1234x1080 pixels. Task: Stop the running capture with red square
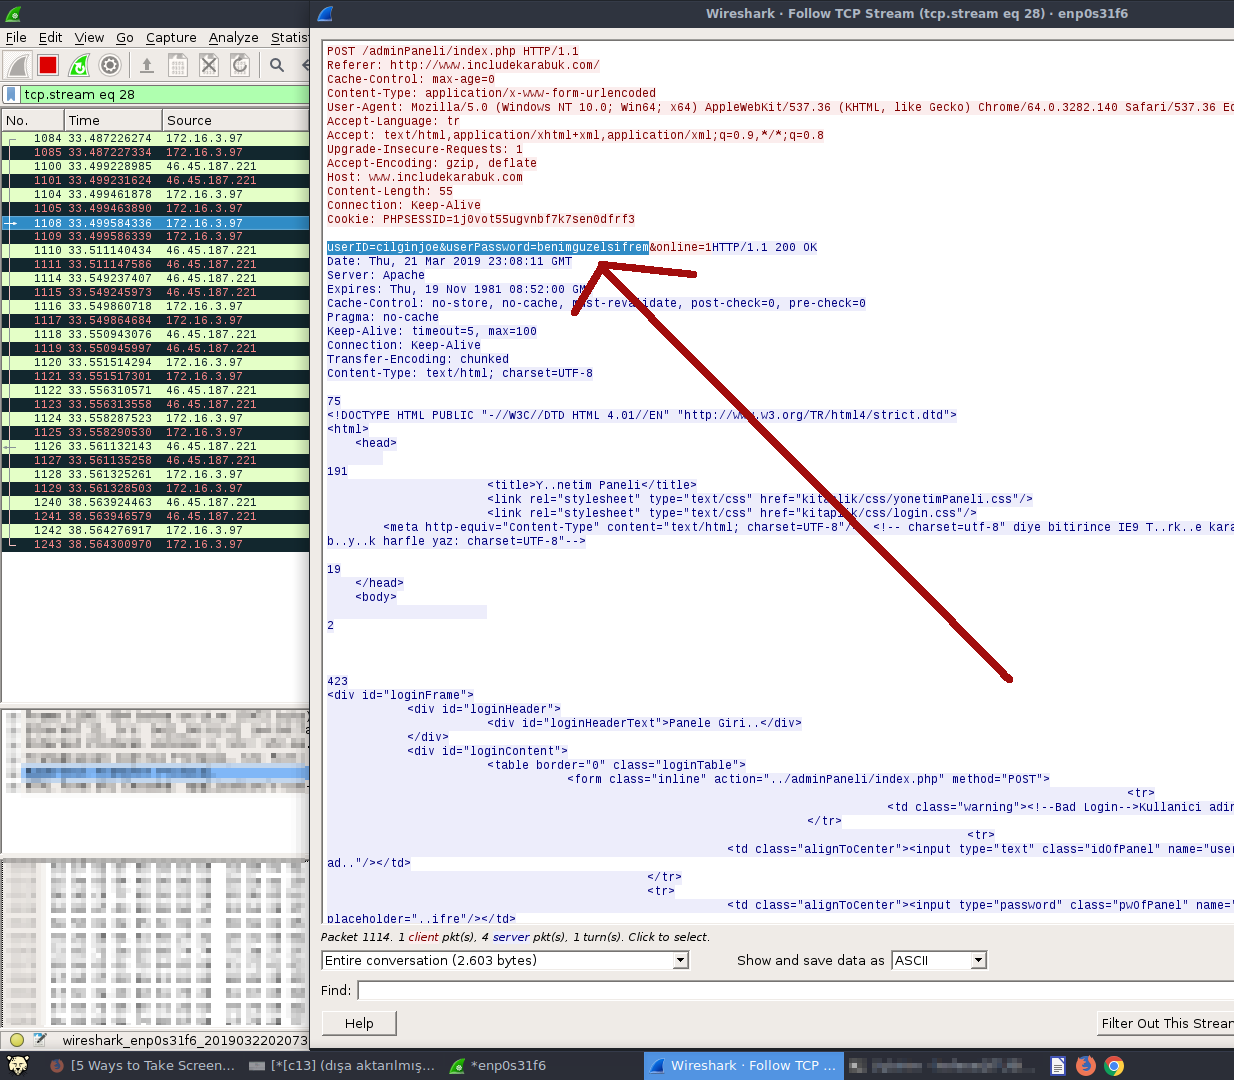48,65
